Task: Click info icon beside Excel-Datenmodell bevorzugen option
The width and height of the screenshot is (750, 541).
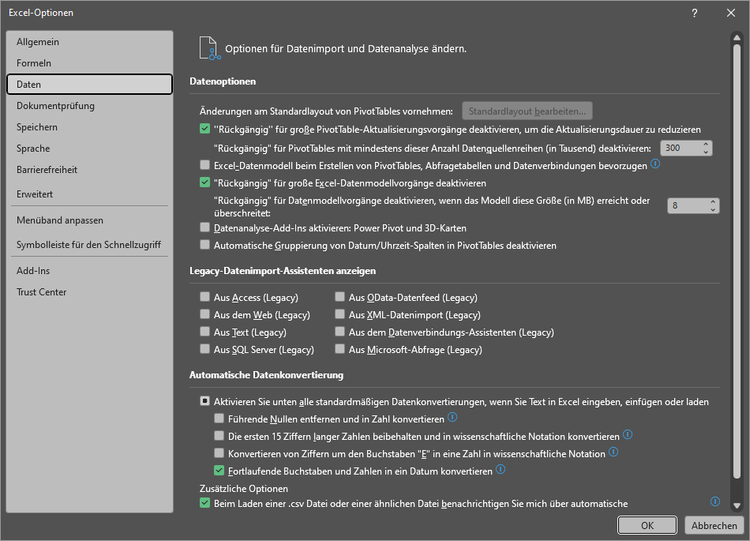Action: coord(656,164)
